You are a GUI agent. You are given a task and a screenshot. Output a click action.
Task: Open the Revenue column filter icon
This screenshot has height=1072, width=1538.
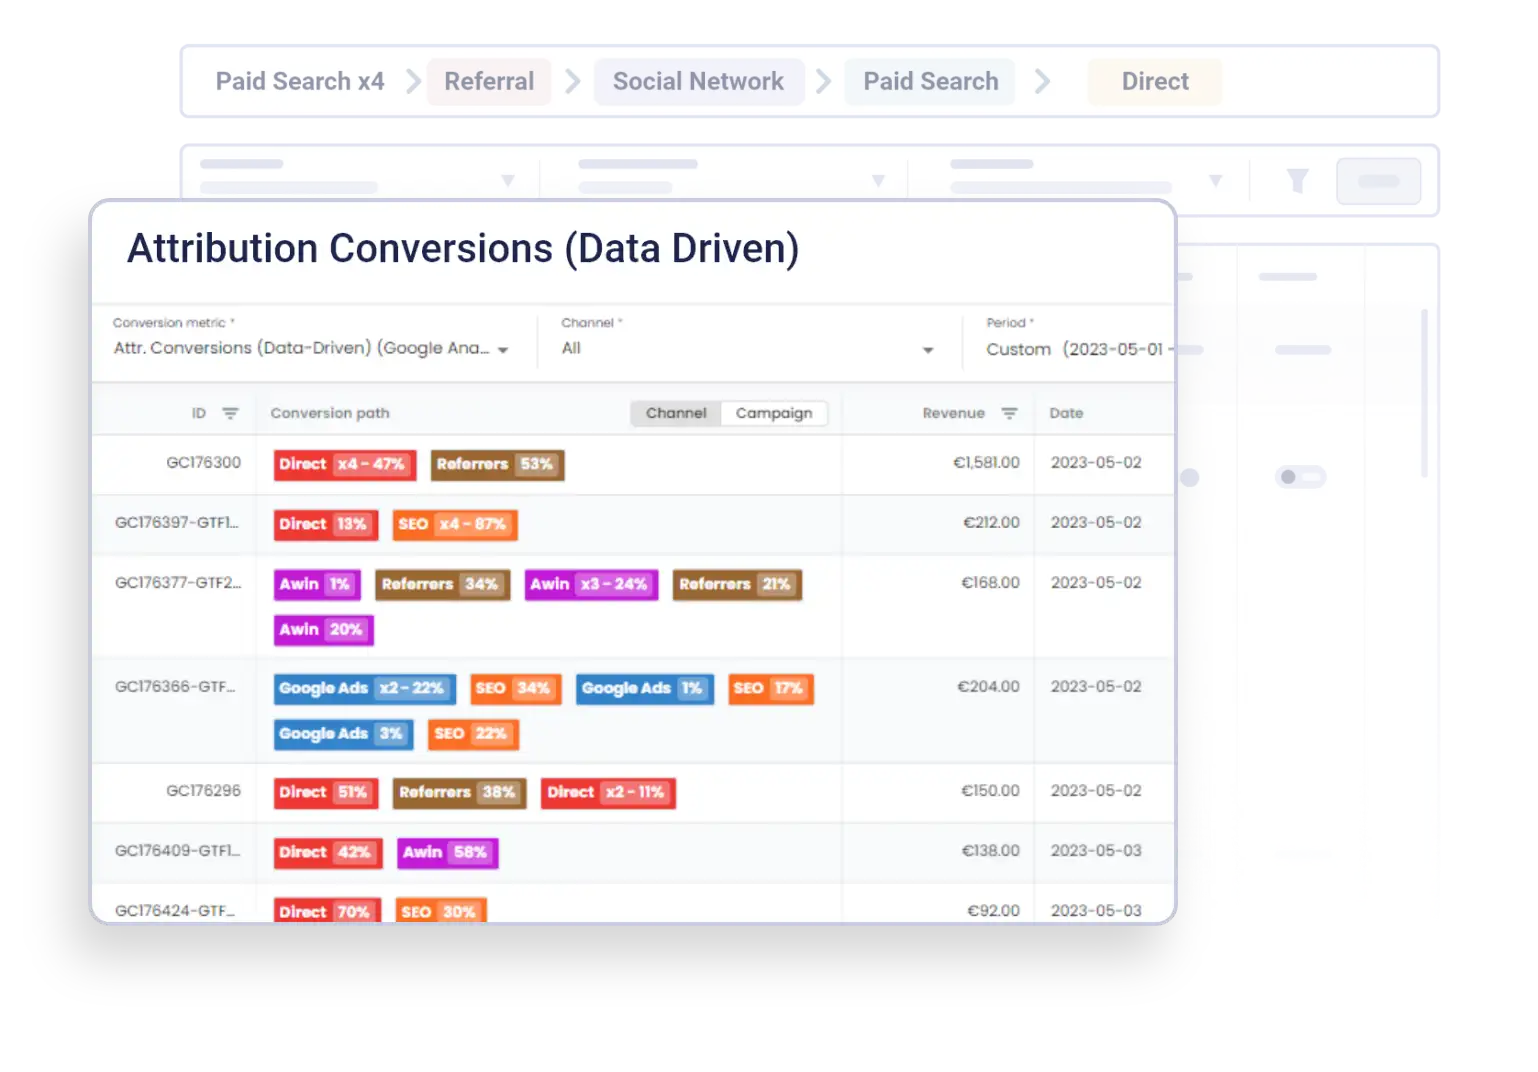(x=1010, y=412)
